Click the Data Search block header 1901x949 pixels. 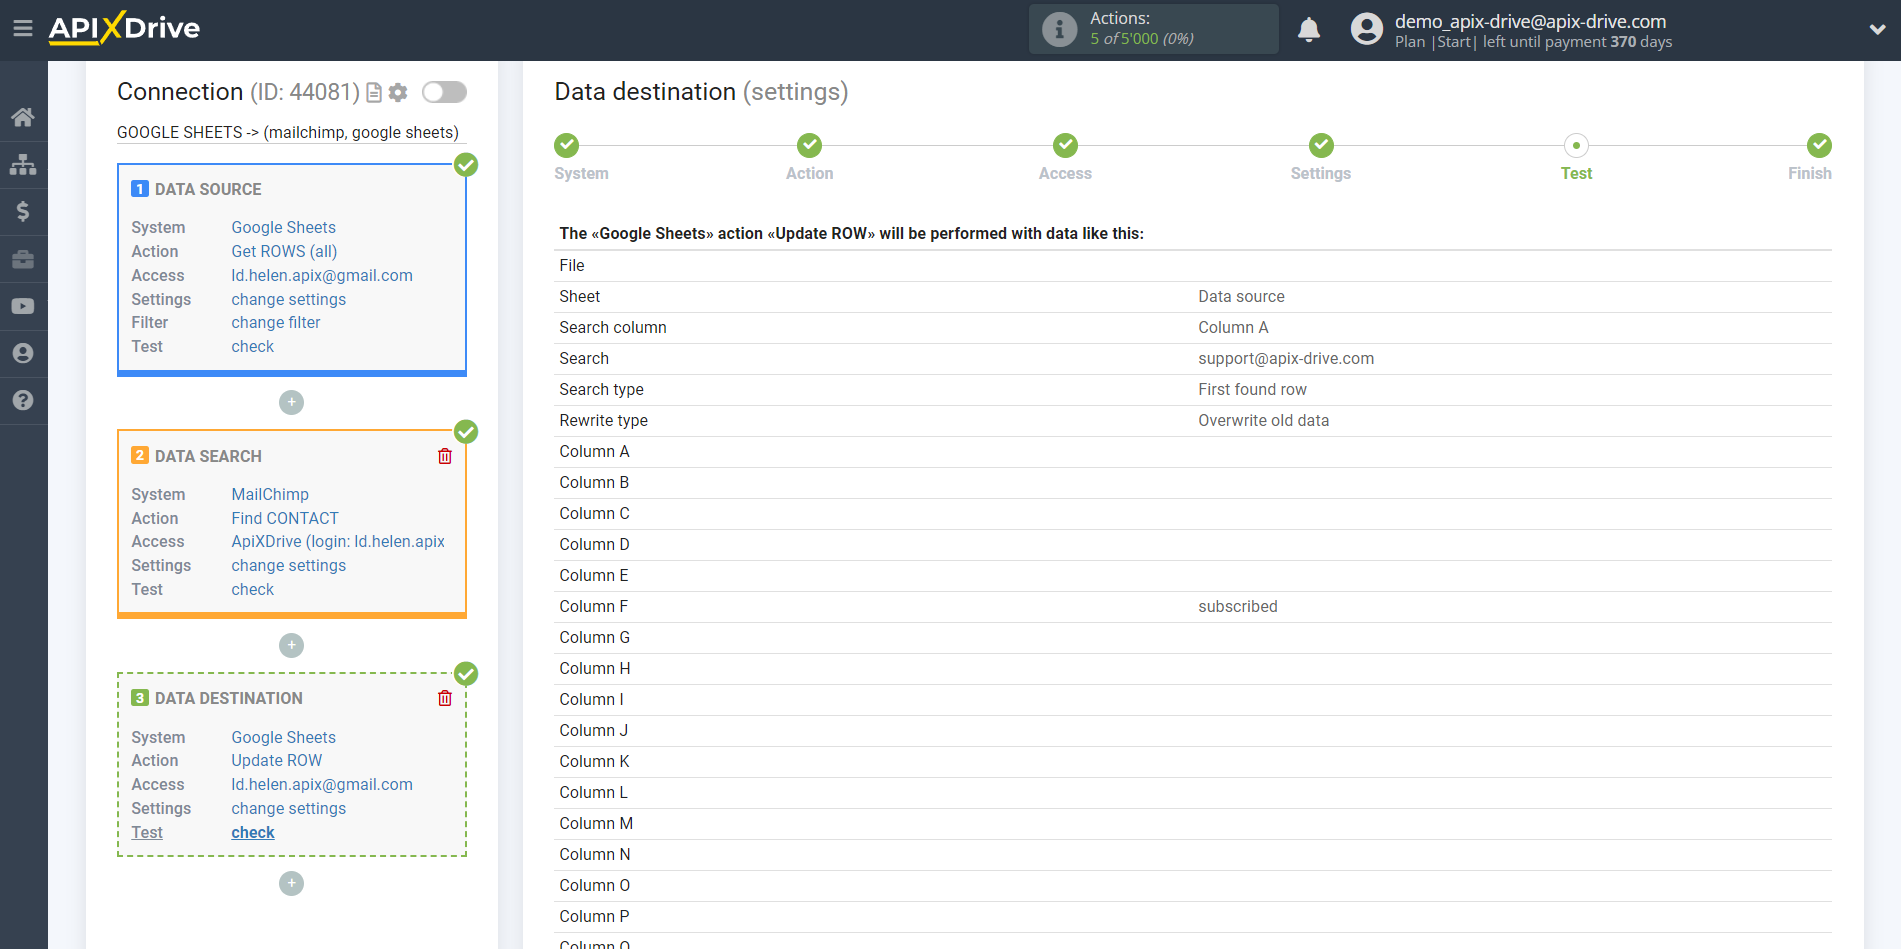pyautogui.click(x=208, y=456)
